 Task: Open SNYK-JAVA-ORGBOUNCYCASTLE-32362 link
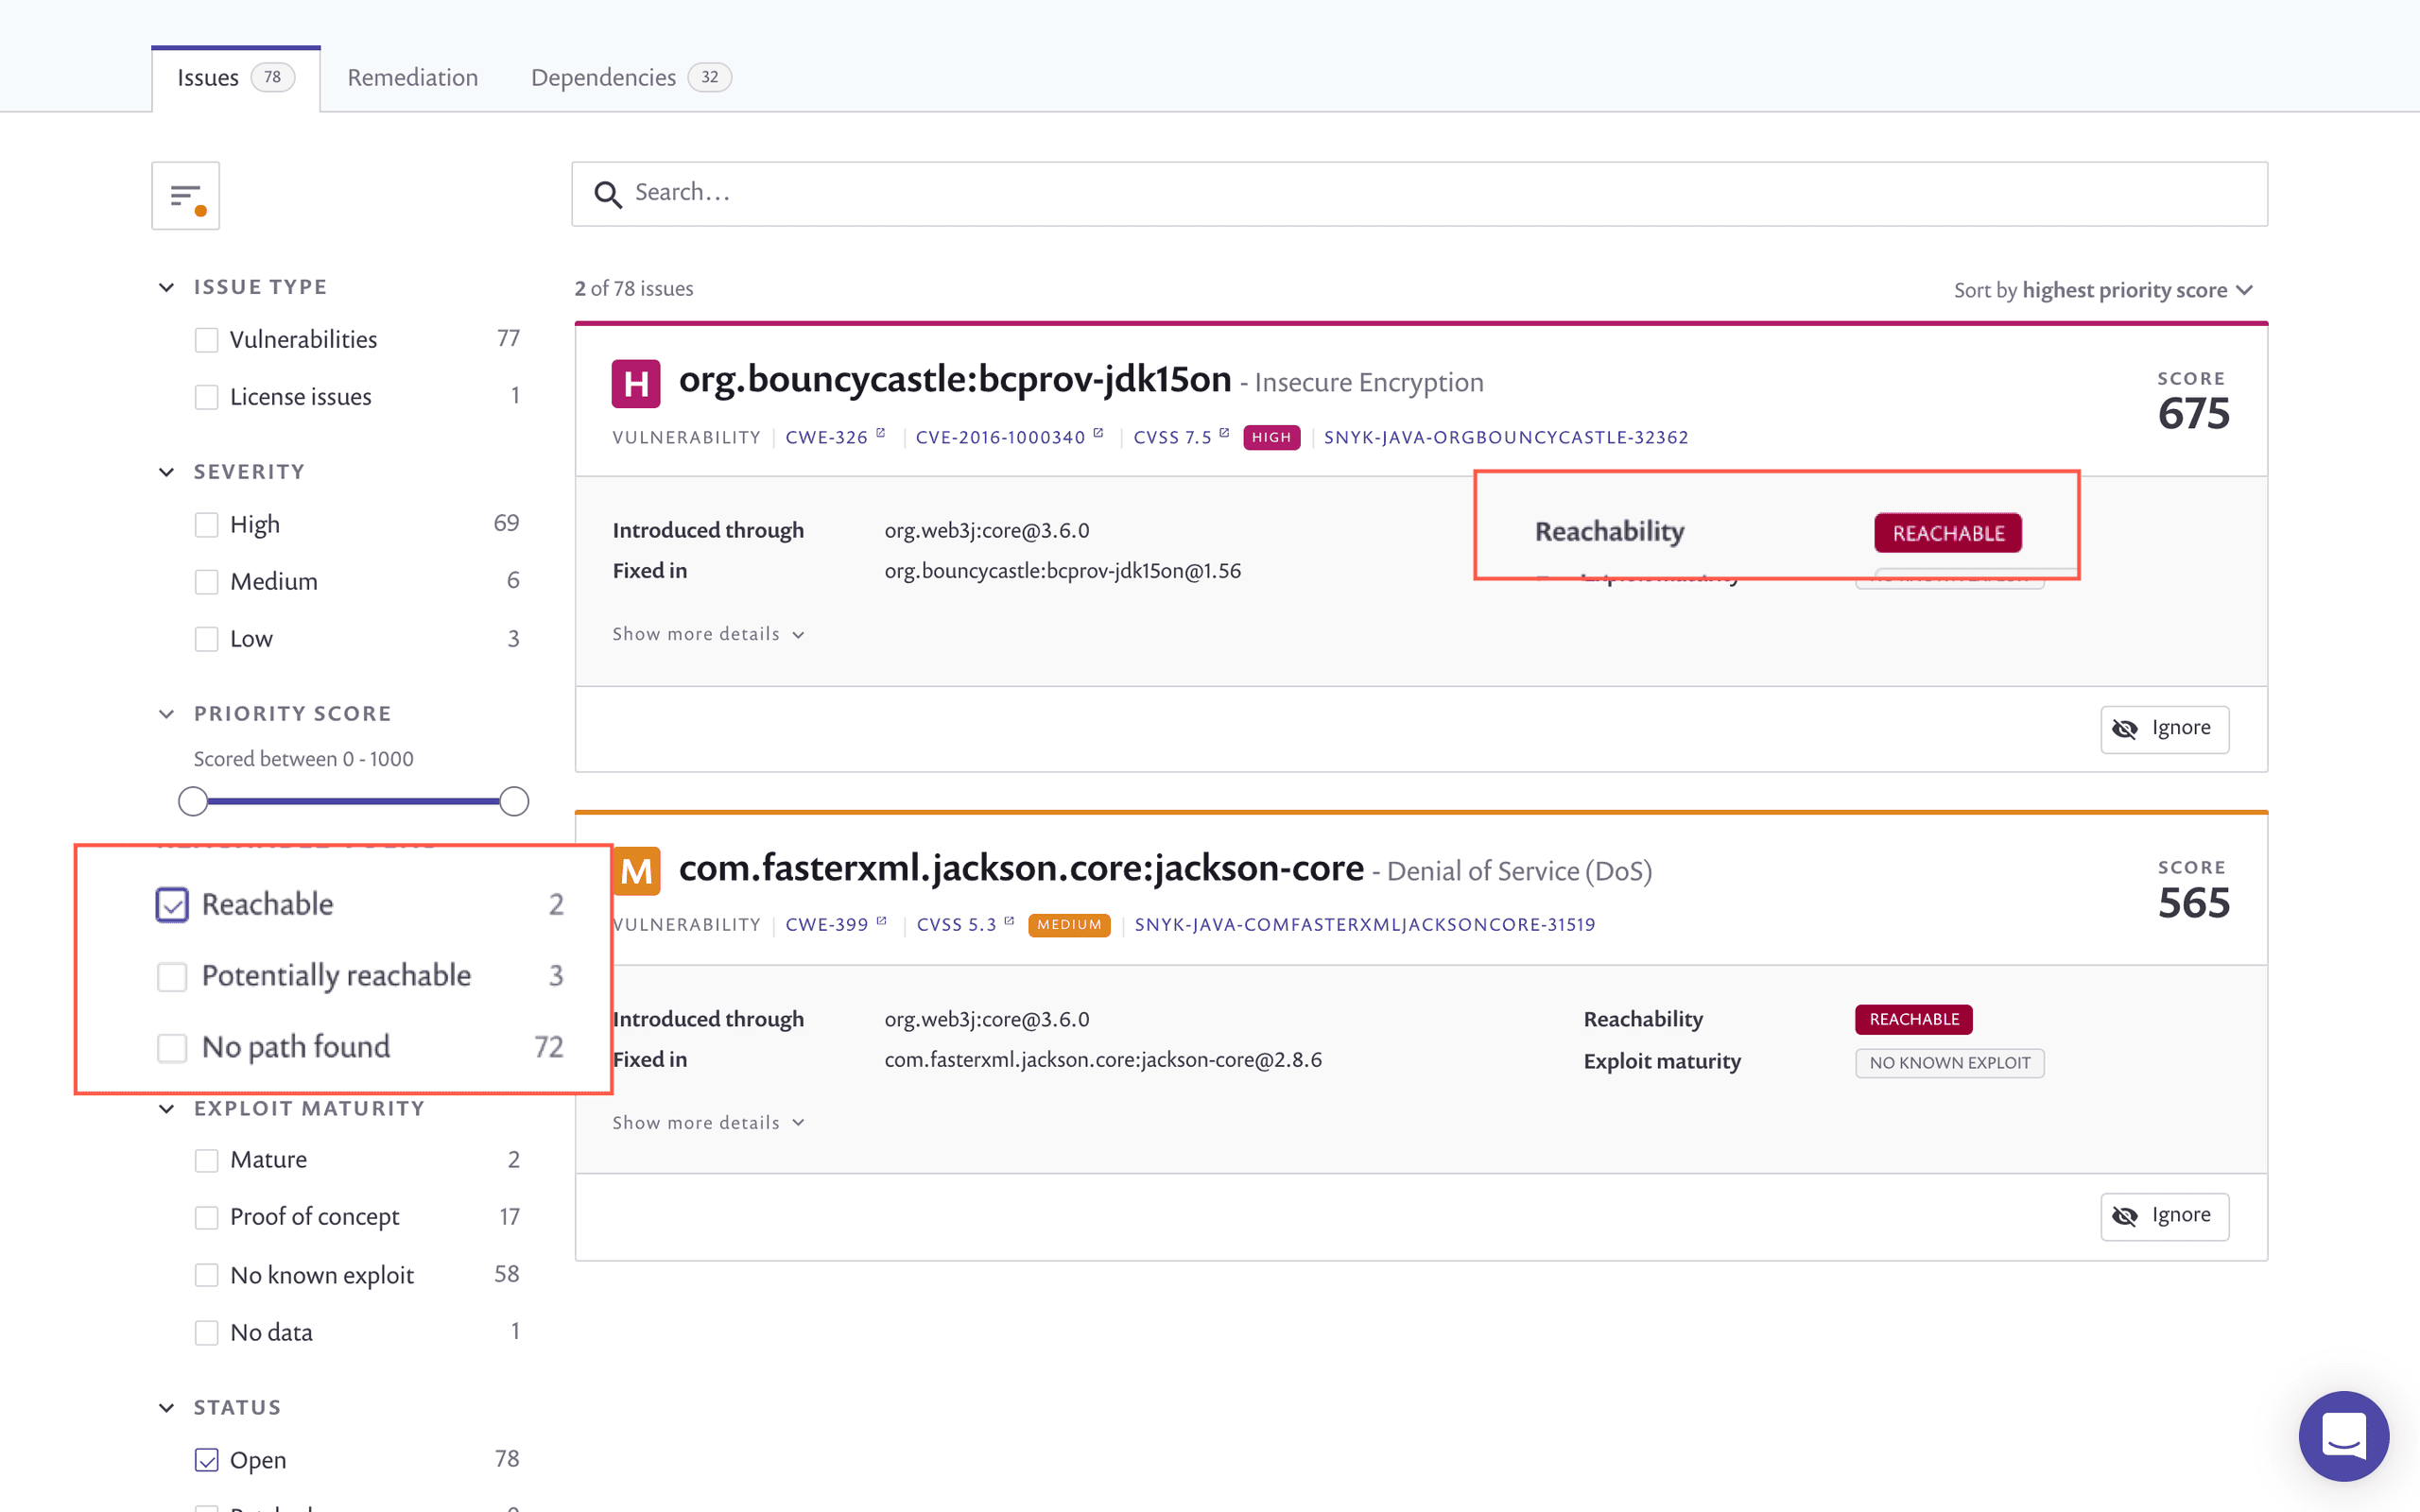click(1505, 438)
